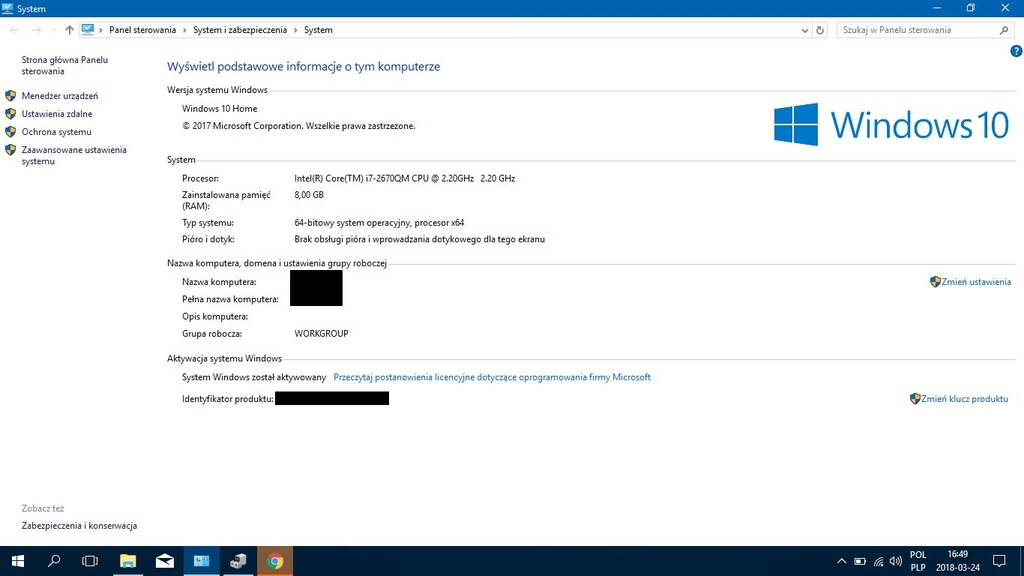Click the shield icon beside Ochrona systemu
The width and height of the screenshot is (1024, 576).
(x=10, y=132)
